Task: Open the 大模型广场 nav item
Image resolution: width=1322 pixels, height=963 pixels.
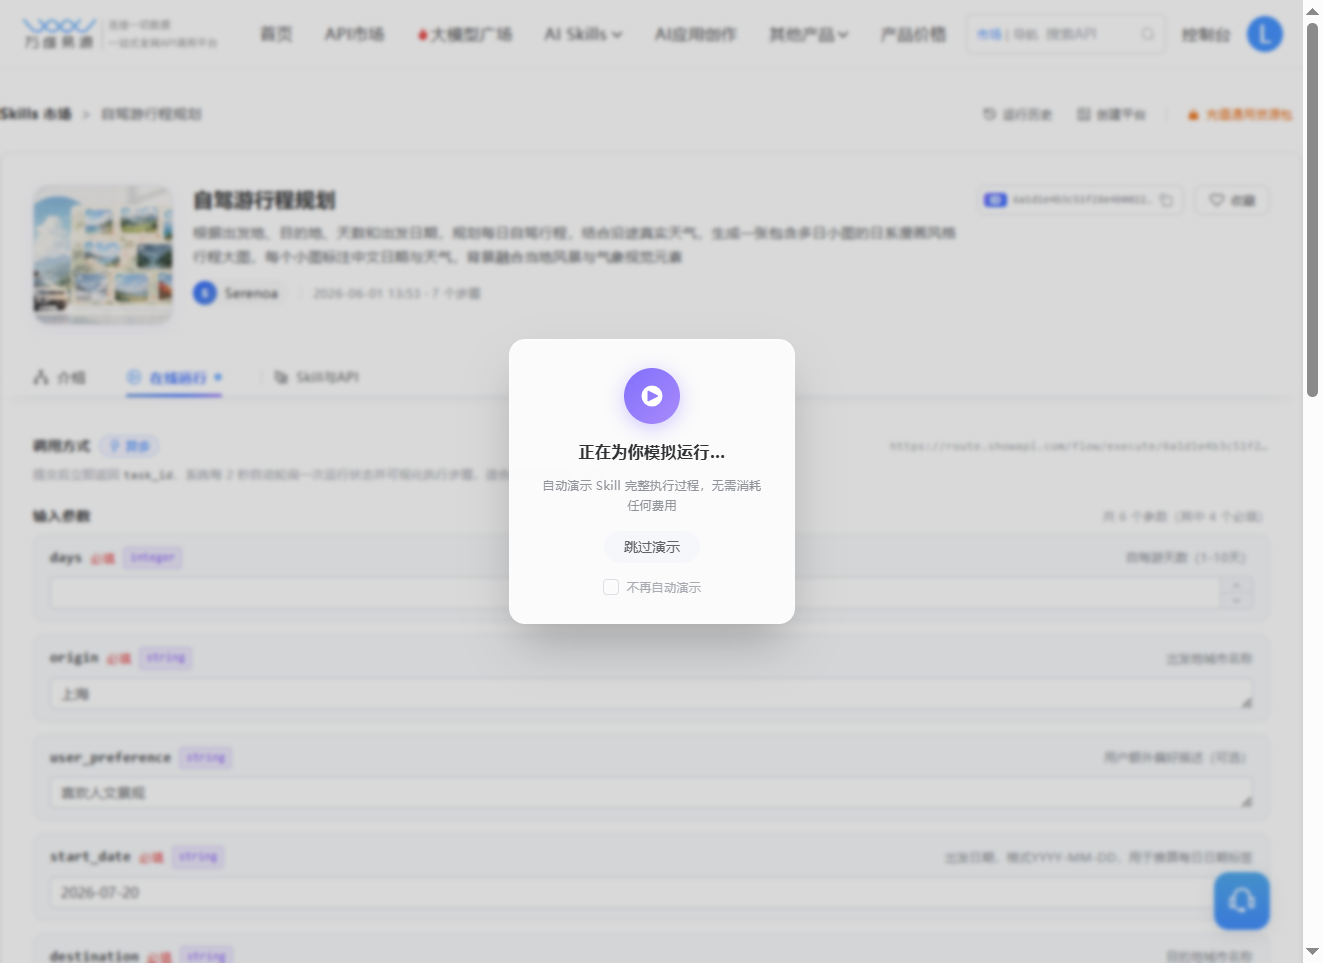Action: (x=465, y=34)
